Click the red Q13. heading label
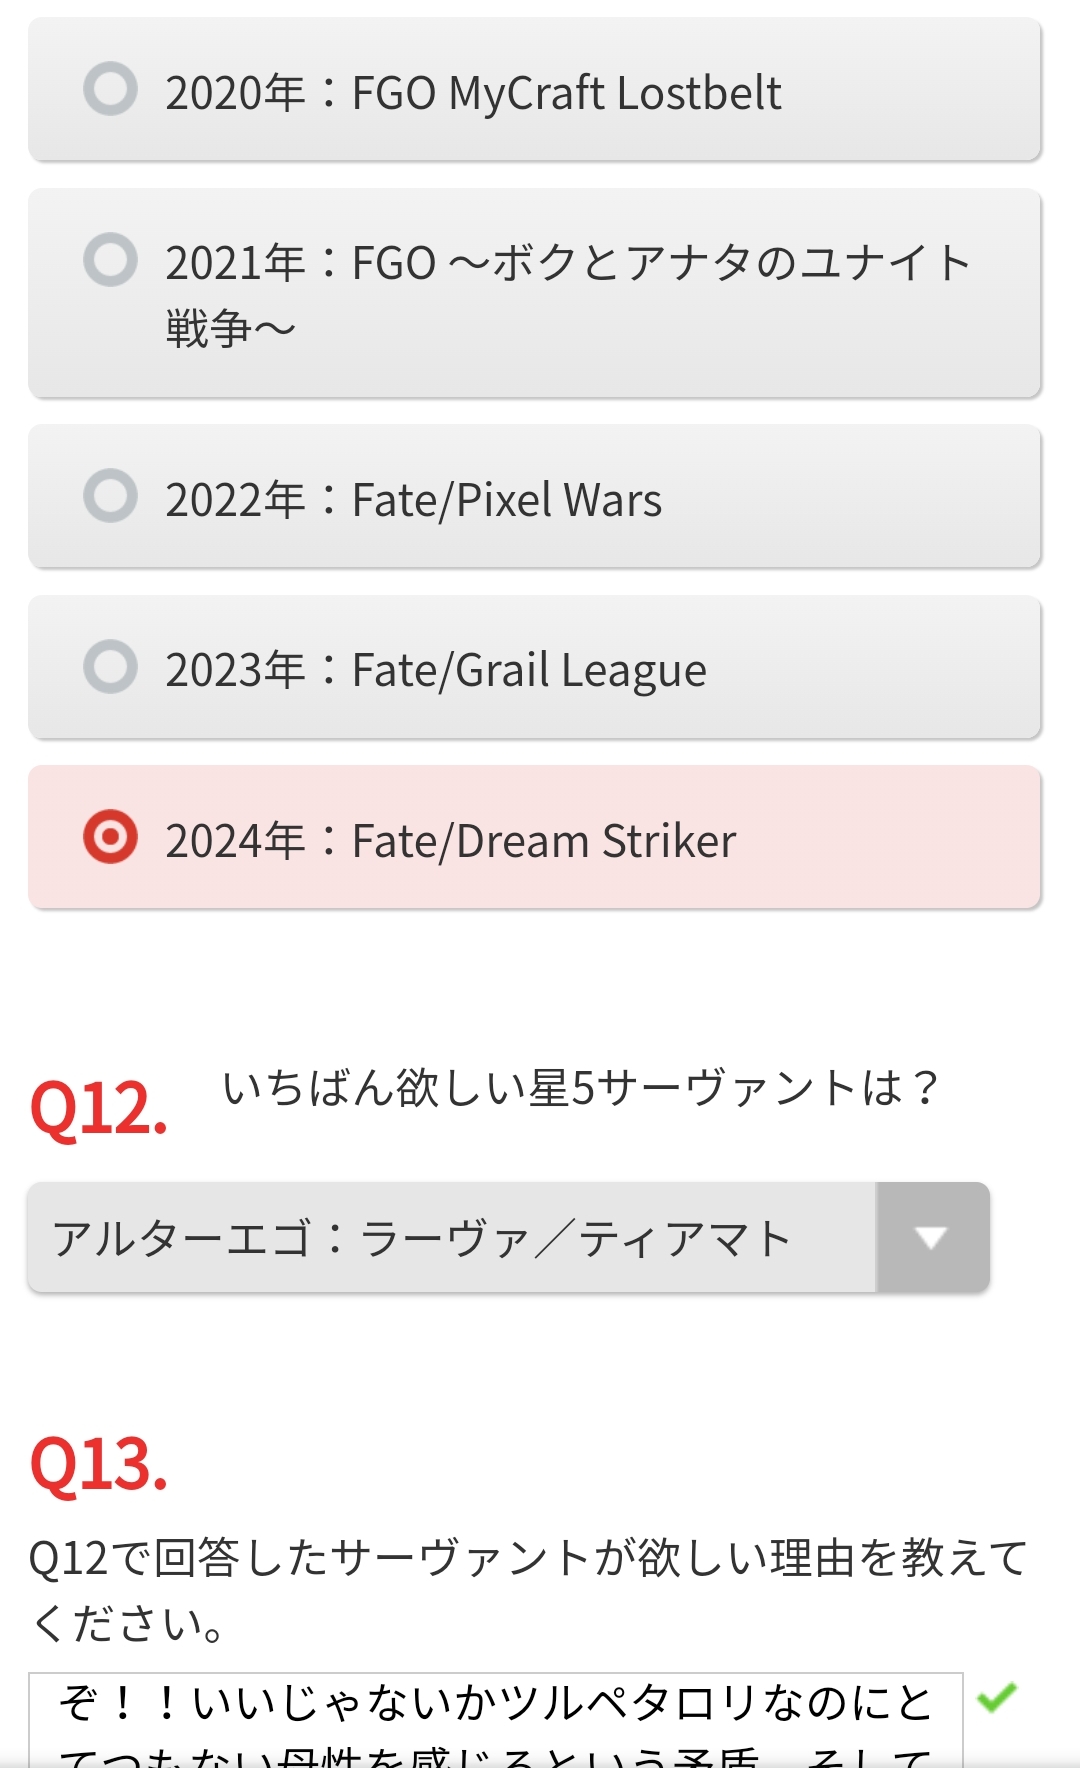Image resolution: width=1080 pixels, height=1768 pixels. [x=98, y=1464]
